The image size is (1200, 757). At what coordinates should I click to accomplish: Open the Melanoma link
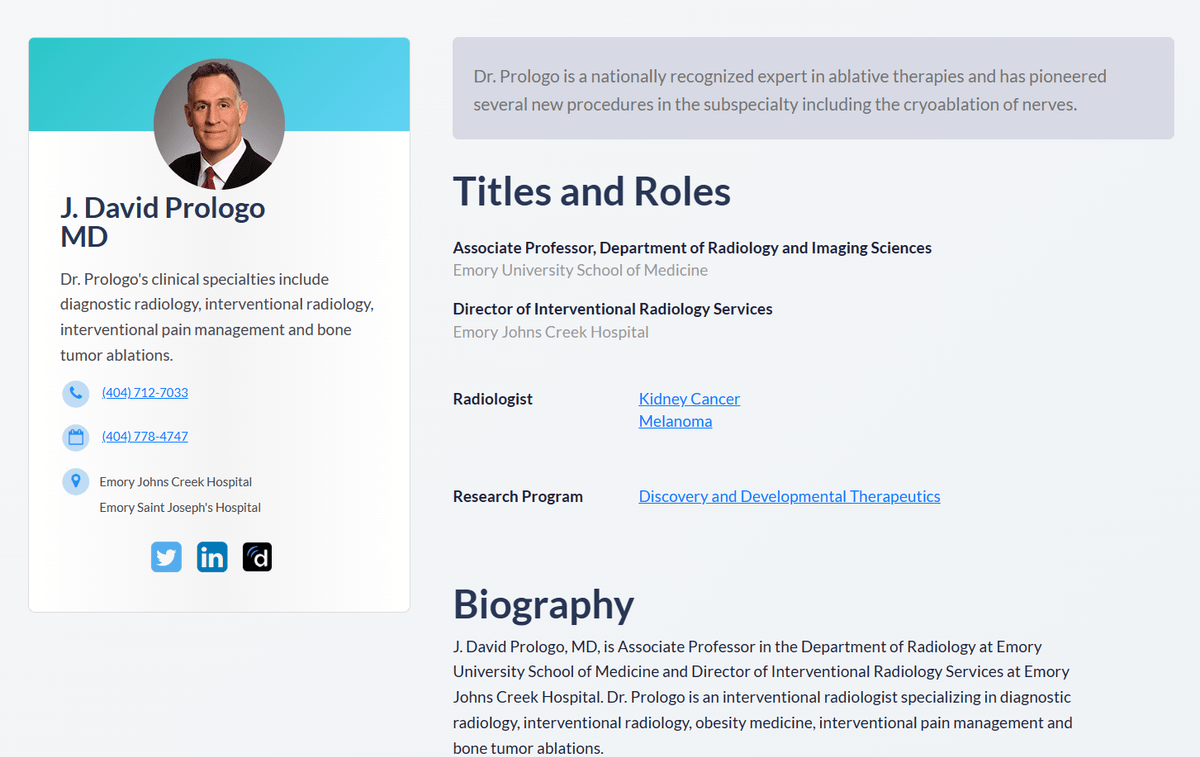675,422
